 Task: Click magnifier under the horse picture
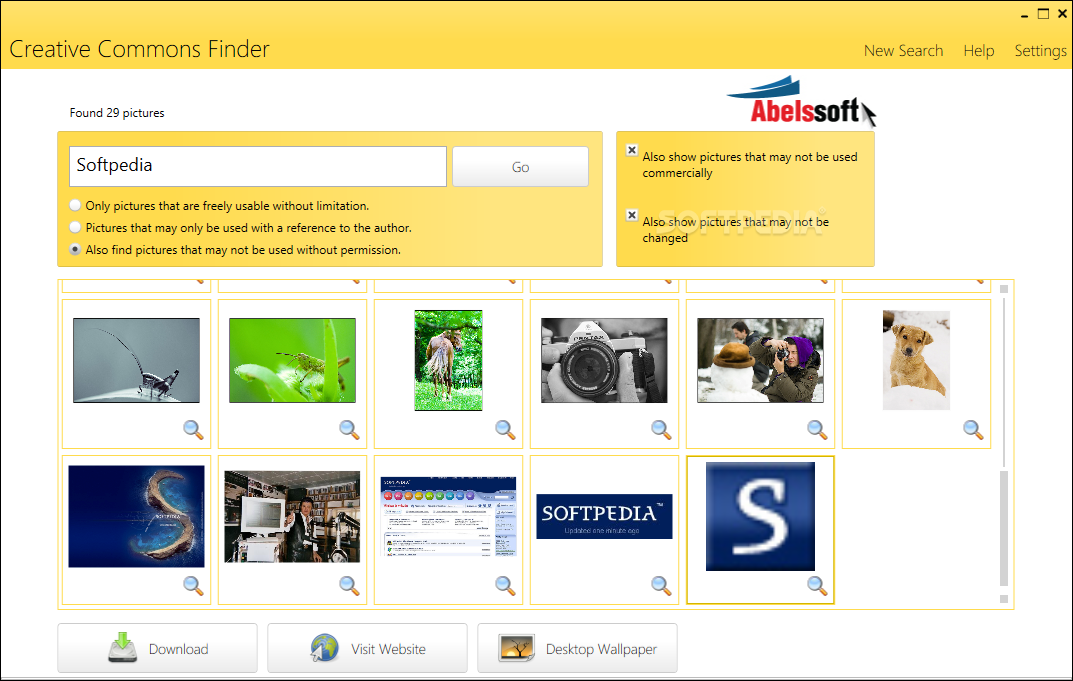[506, 430]
